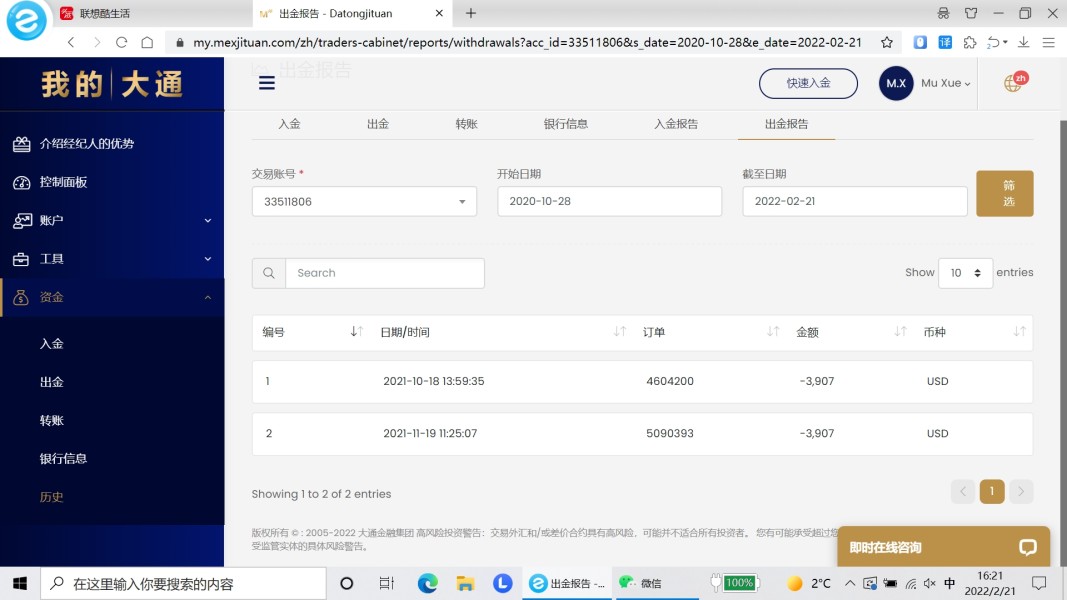This screenshot has width=1067, height=600.
Task: Click the hamburger menu icon
Action: [x=266, y=83]
